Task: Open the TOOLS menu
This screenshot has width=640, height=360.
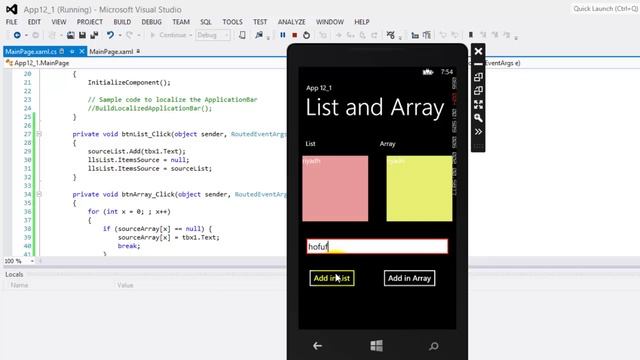Action: (232, 22)
